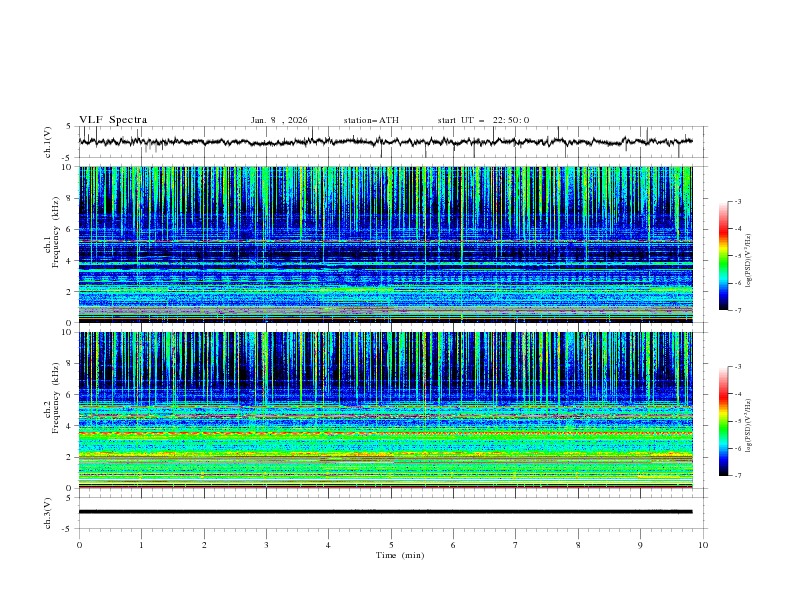Select the start UT 22:50:0 label
The height and width of the screenshot is (612, 792).
click(x=483, y=120)
